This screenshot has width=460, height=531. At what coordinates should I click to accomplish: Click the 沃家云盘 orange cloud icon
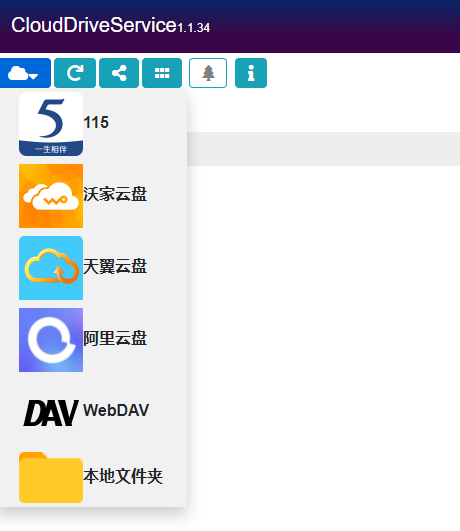51,196
